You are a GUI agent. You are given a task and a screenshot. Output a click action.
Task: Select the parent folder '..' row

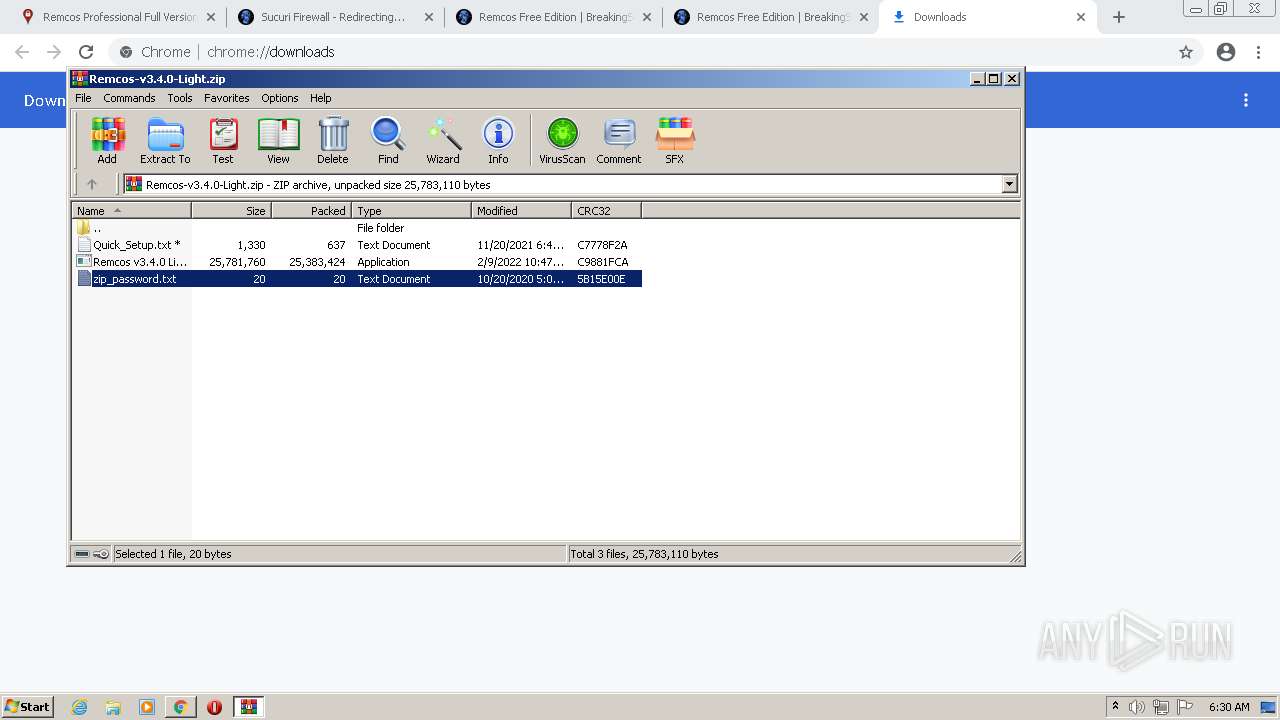point(357,228)
